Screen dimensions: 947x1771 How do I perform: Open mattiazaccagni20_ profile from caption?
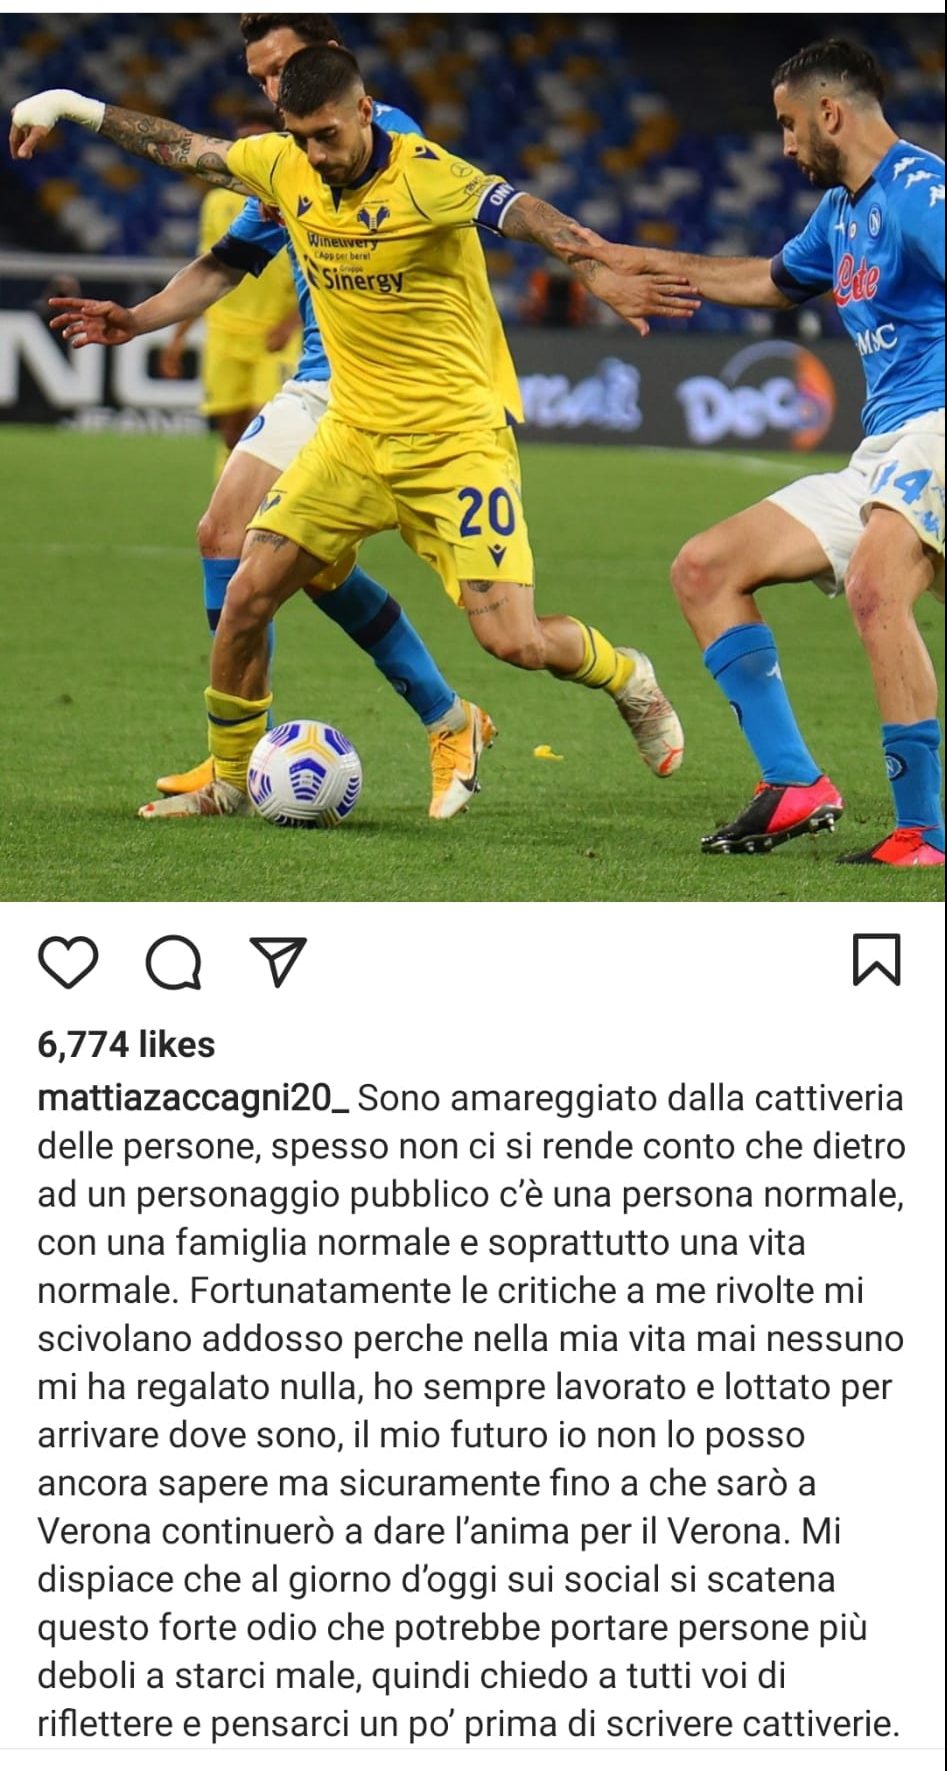[x=193, y=1097]
